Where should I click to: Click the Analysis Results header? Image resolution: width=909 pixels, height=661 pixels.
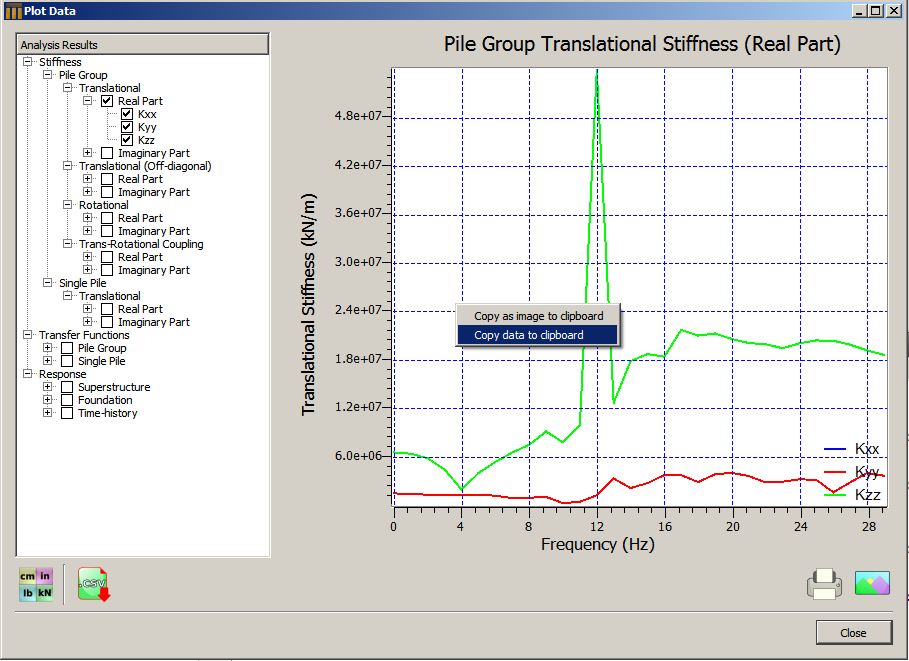142,45
